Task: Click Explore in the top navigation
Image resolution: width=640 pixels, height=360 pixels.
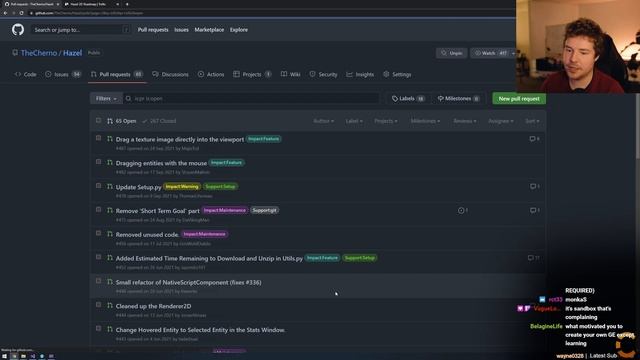Action: 238,29
